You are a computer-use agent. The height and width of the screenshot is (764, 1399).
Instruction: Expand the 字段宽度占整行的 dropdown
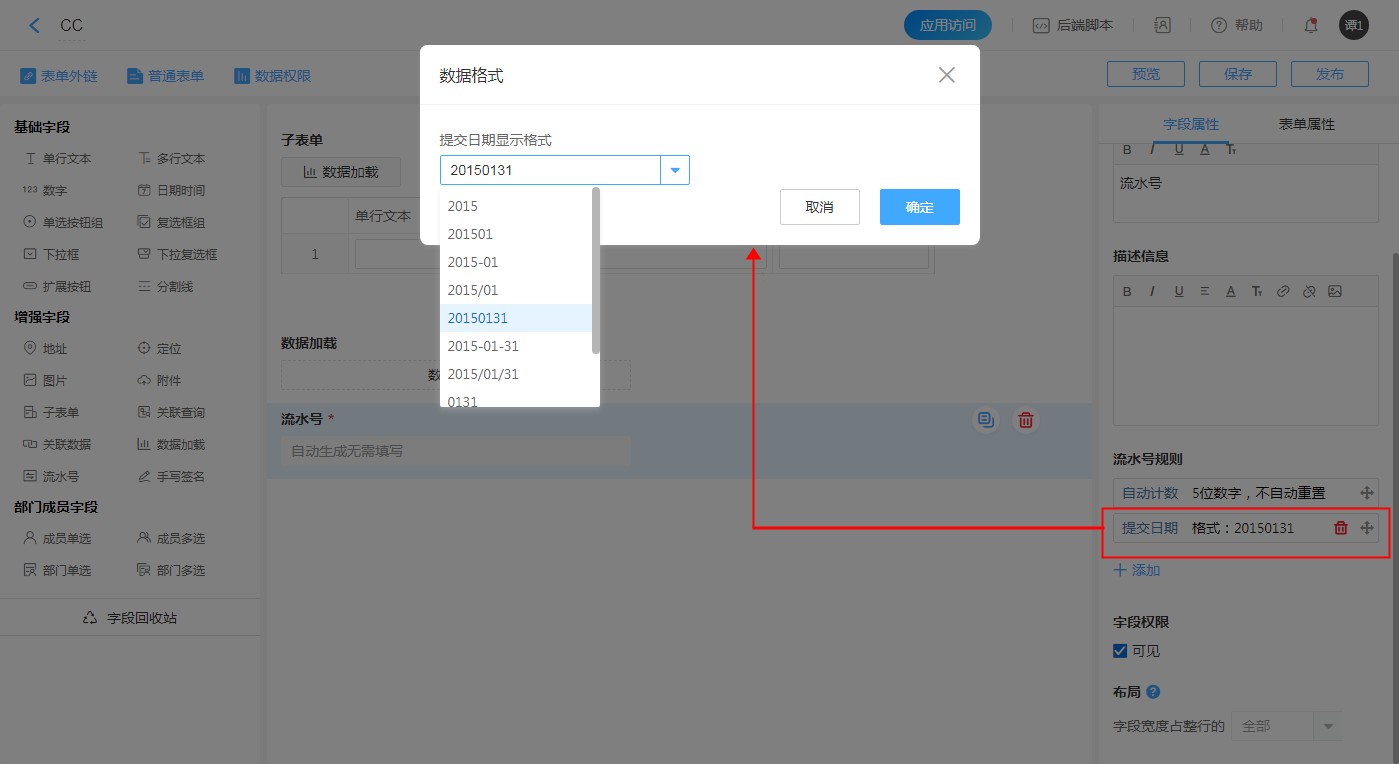click(x=1328, y=726)
